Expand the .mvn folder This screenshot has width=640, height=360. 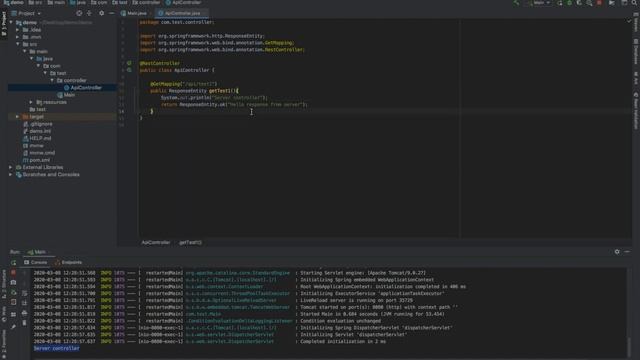(x=18, y=37)
